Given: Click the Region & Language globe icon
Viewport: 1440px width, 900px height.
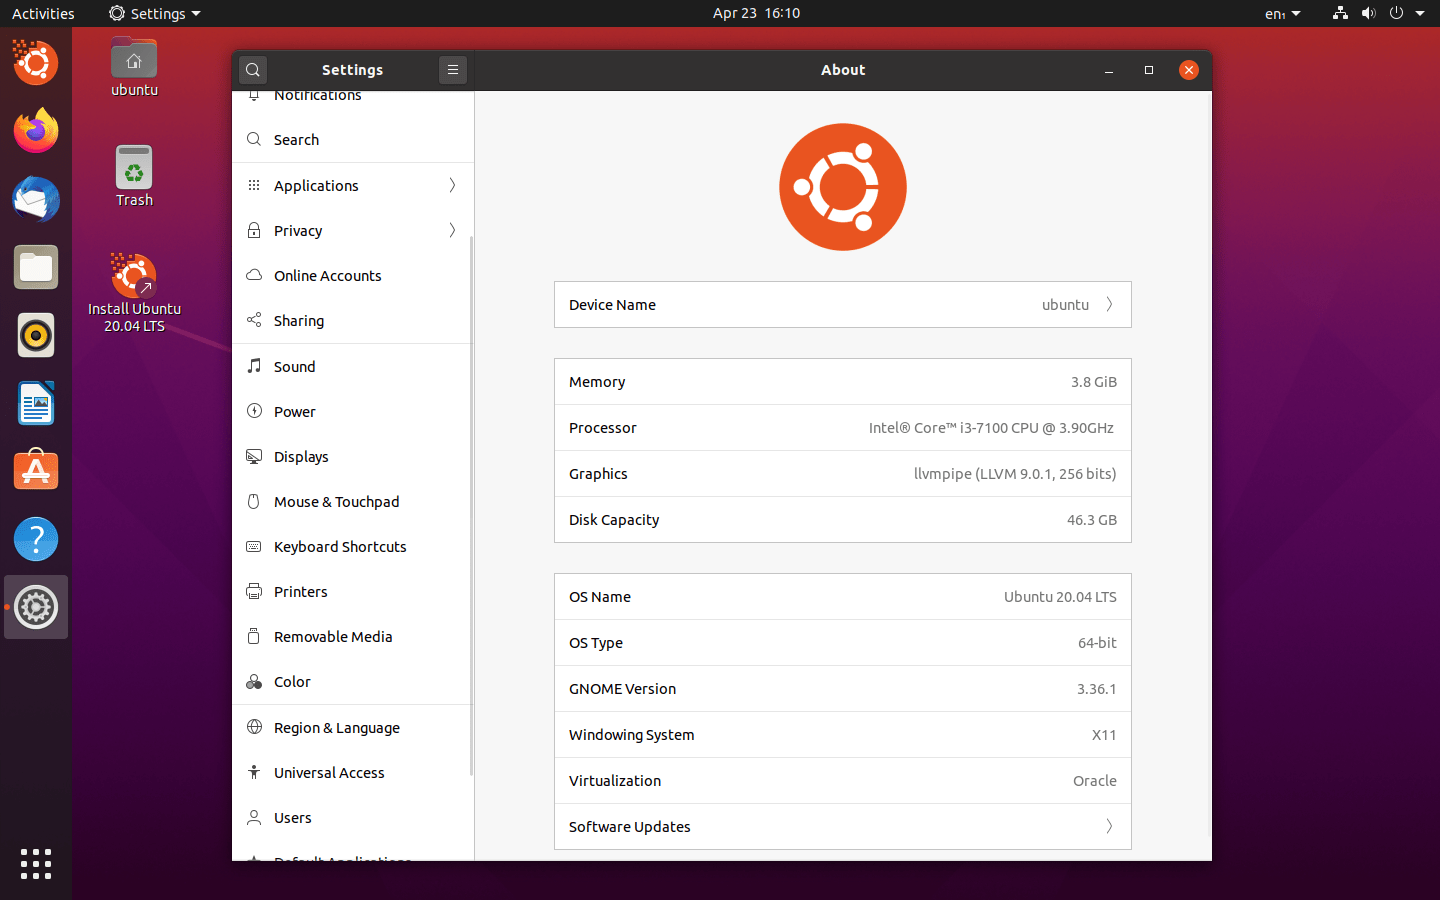Looking at the screenshot, I should pyautogui.click(x=254, y=727).
